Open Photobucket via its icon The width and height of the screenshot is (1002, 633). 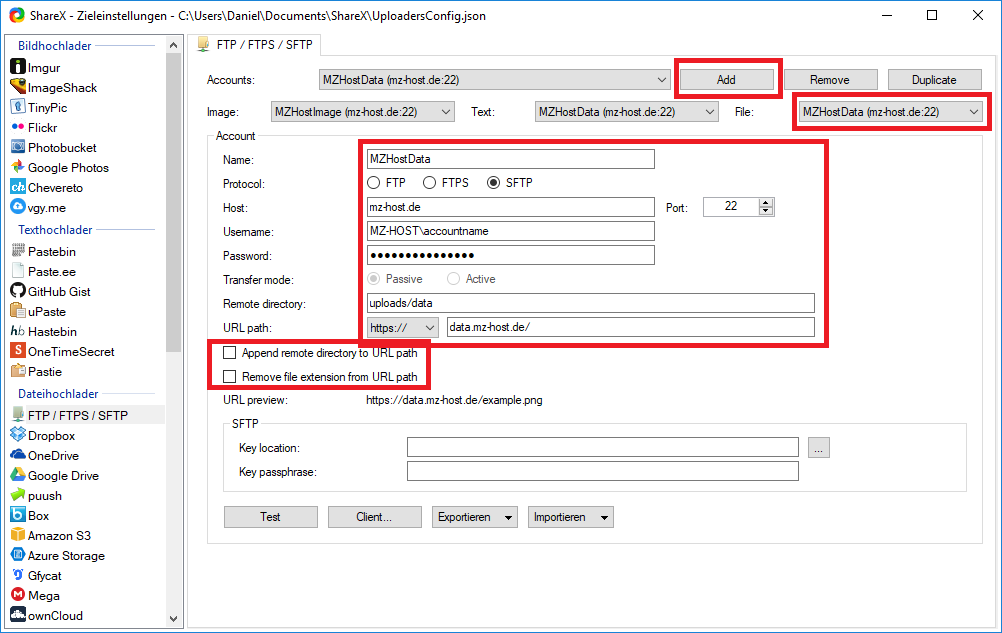18,147
